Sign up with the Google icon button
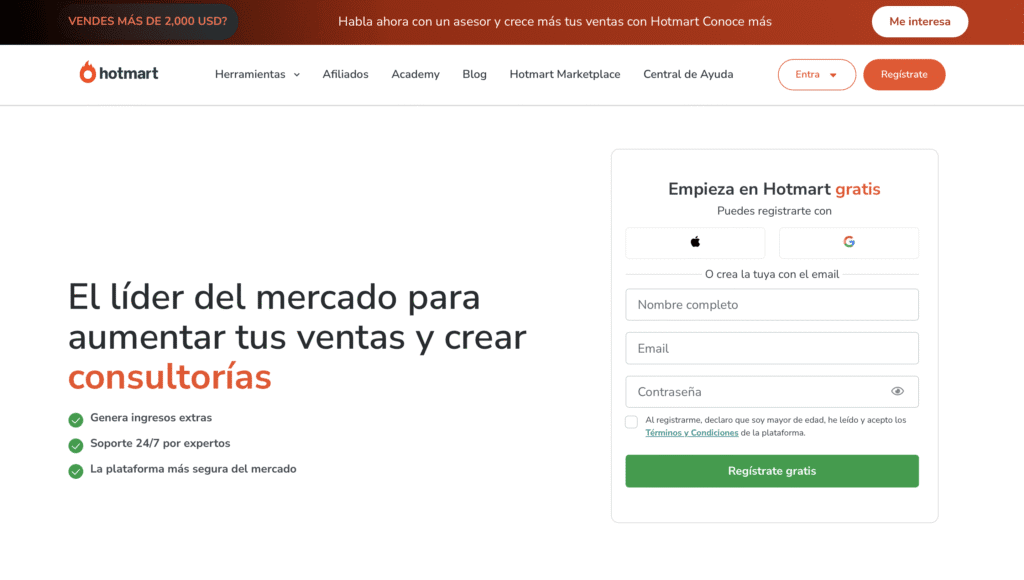This screenshot has width=1024, height=580. tap(848, 242)
